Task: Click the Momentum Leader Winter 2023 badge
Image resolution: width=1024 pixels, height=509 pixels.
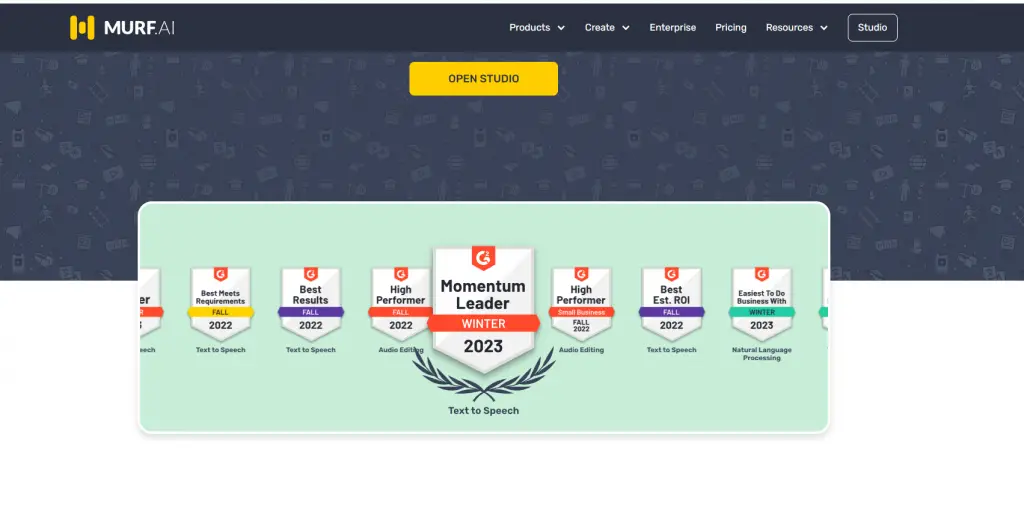Action: tap(483, 310)
